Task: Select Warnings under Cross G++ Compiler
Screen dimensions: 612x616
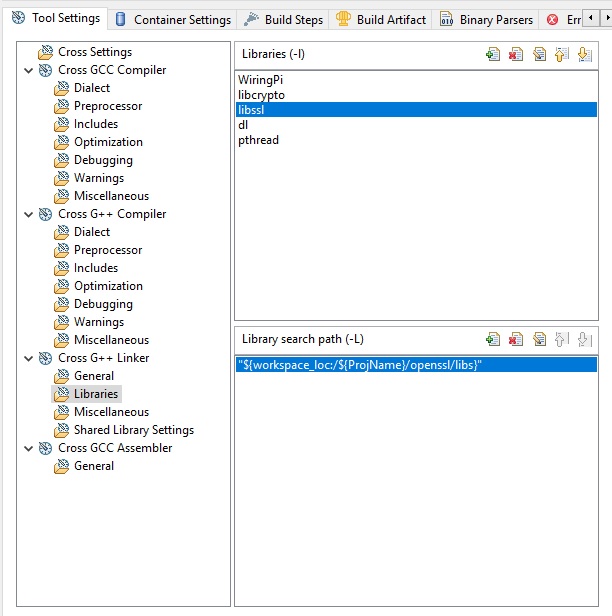Action: [99, 322]
